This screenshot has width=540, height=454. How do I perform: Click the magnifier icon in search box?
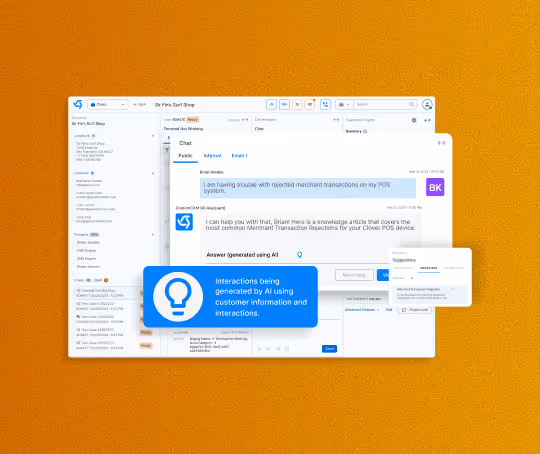pyautogui.click(x=412, y=104)
